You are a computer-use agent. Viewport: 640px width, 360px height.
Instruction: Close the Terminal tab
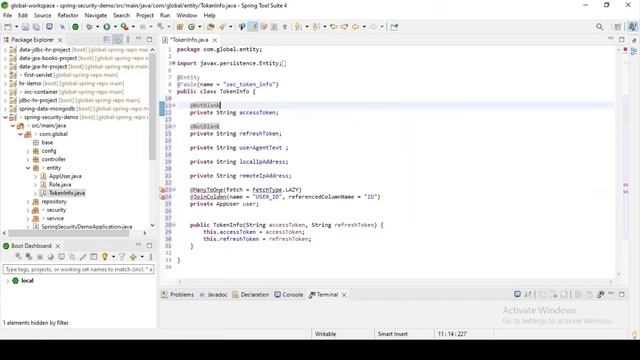[x=344, y=295]
